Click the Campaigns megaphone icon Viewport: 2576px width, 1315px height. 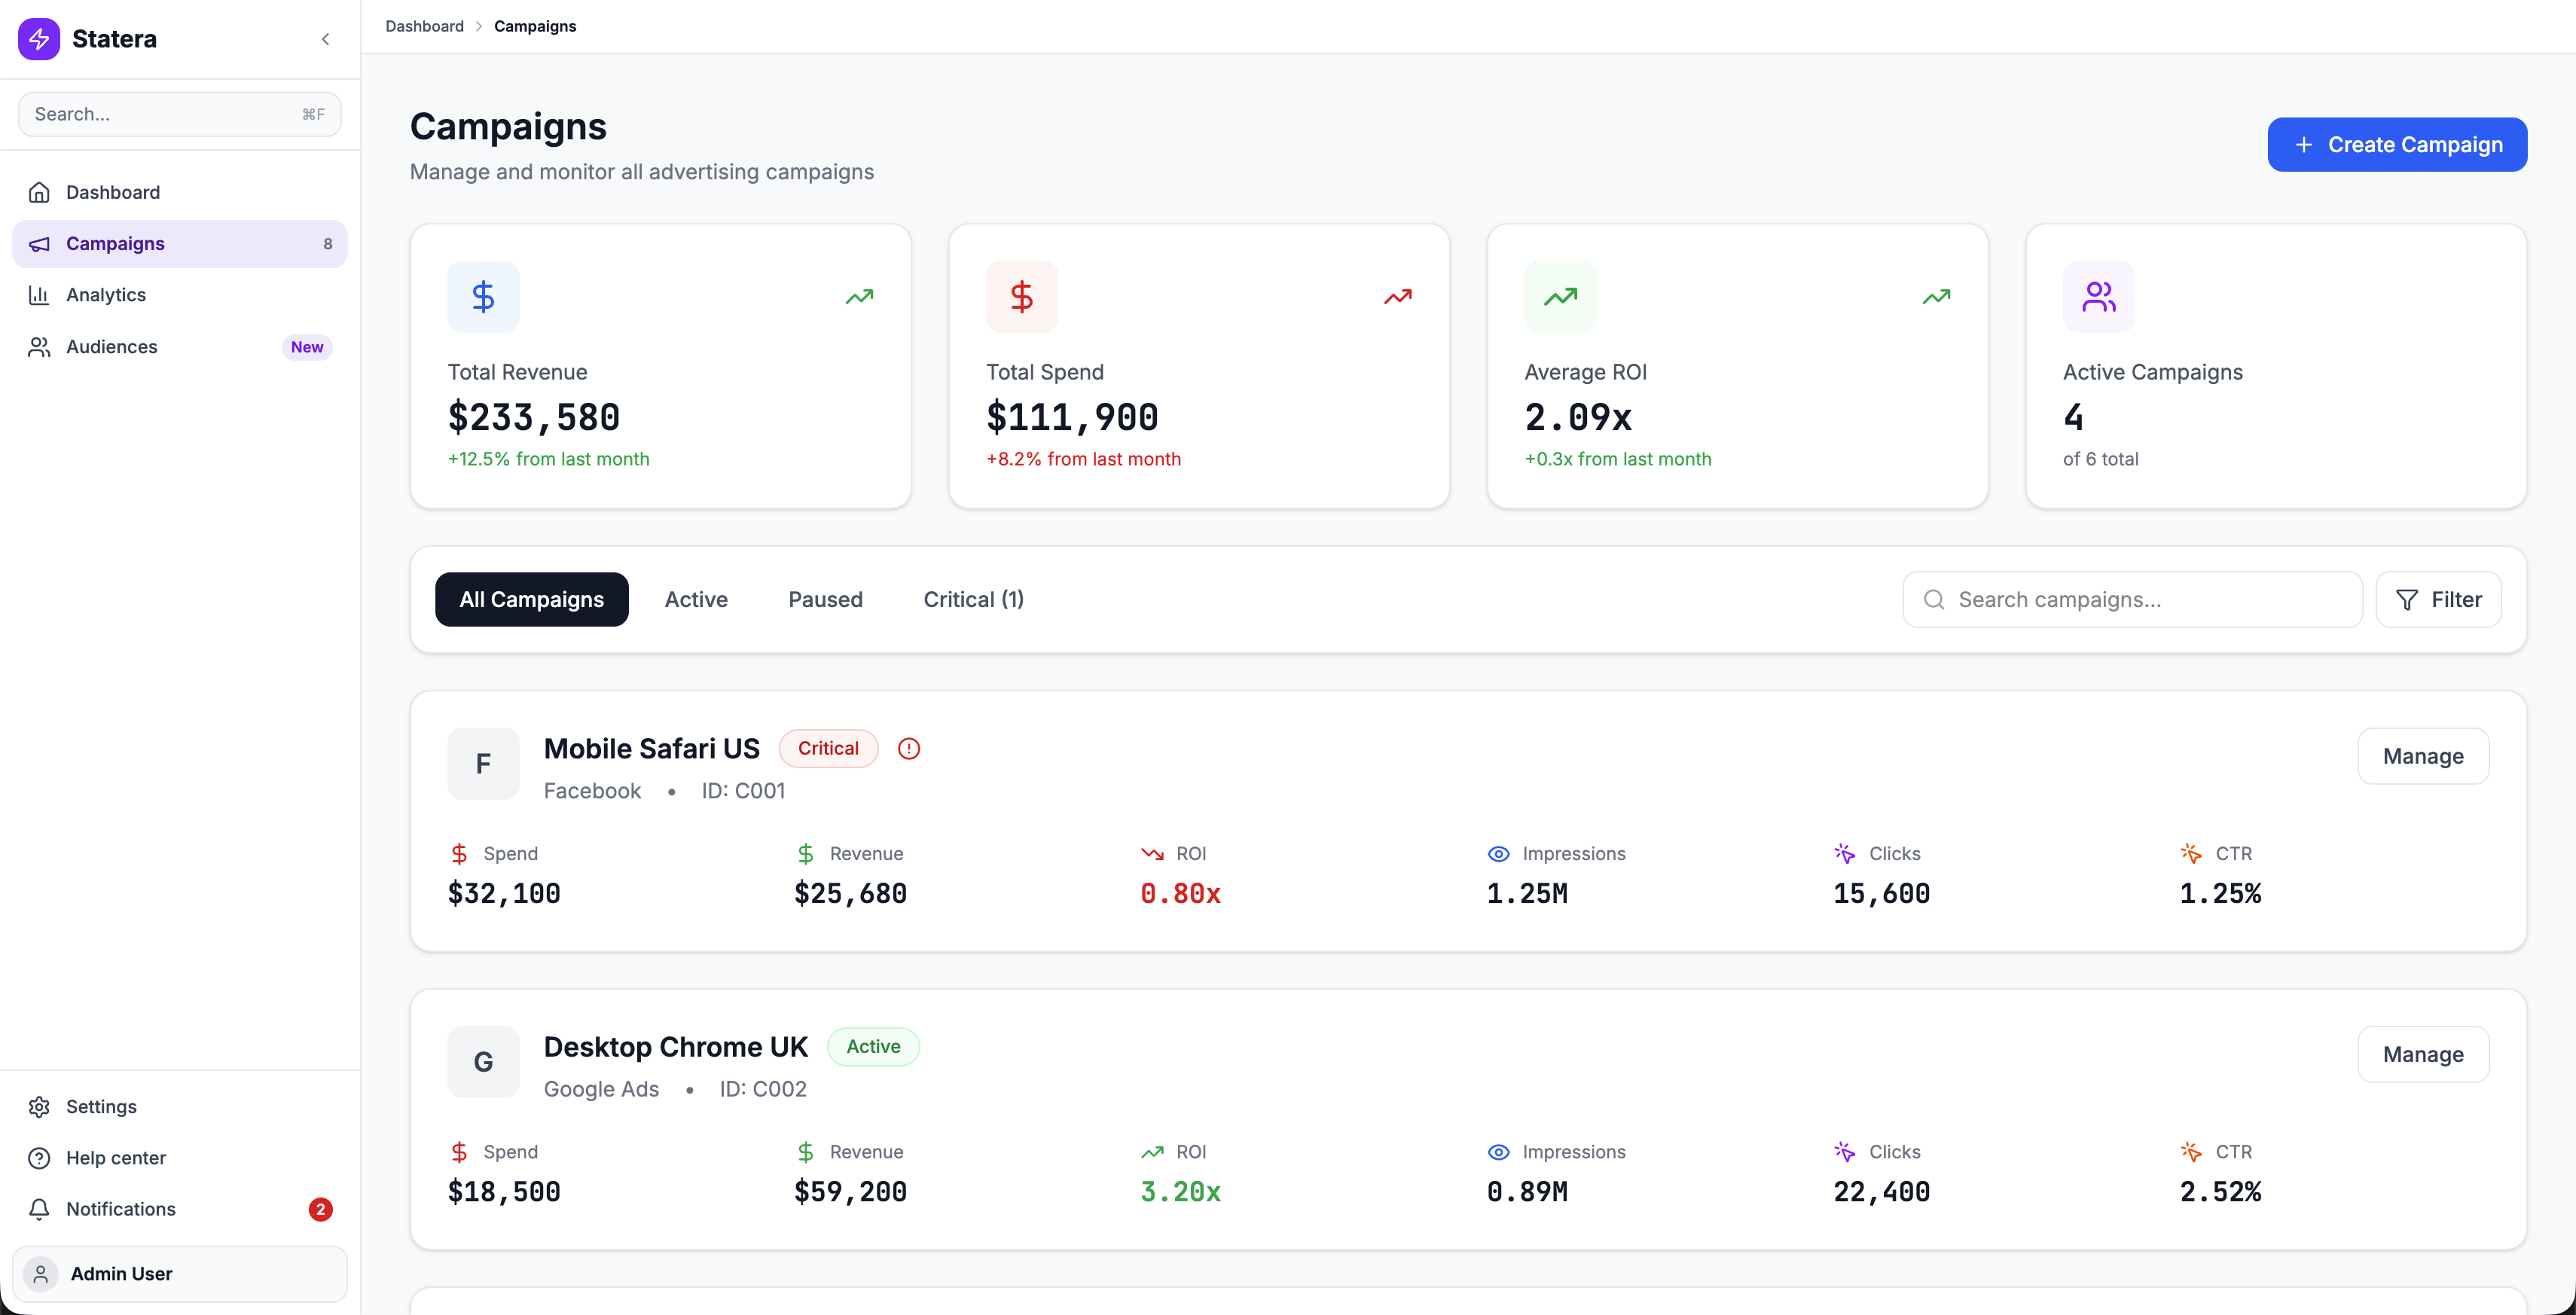coord(39,243)
